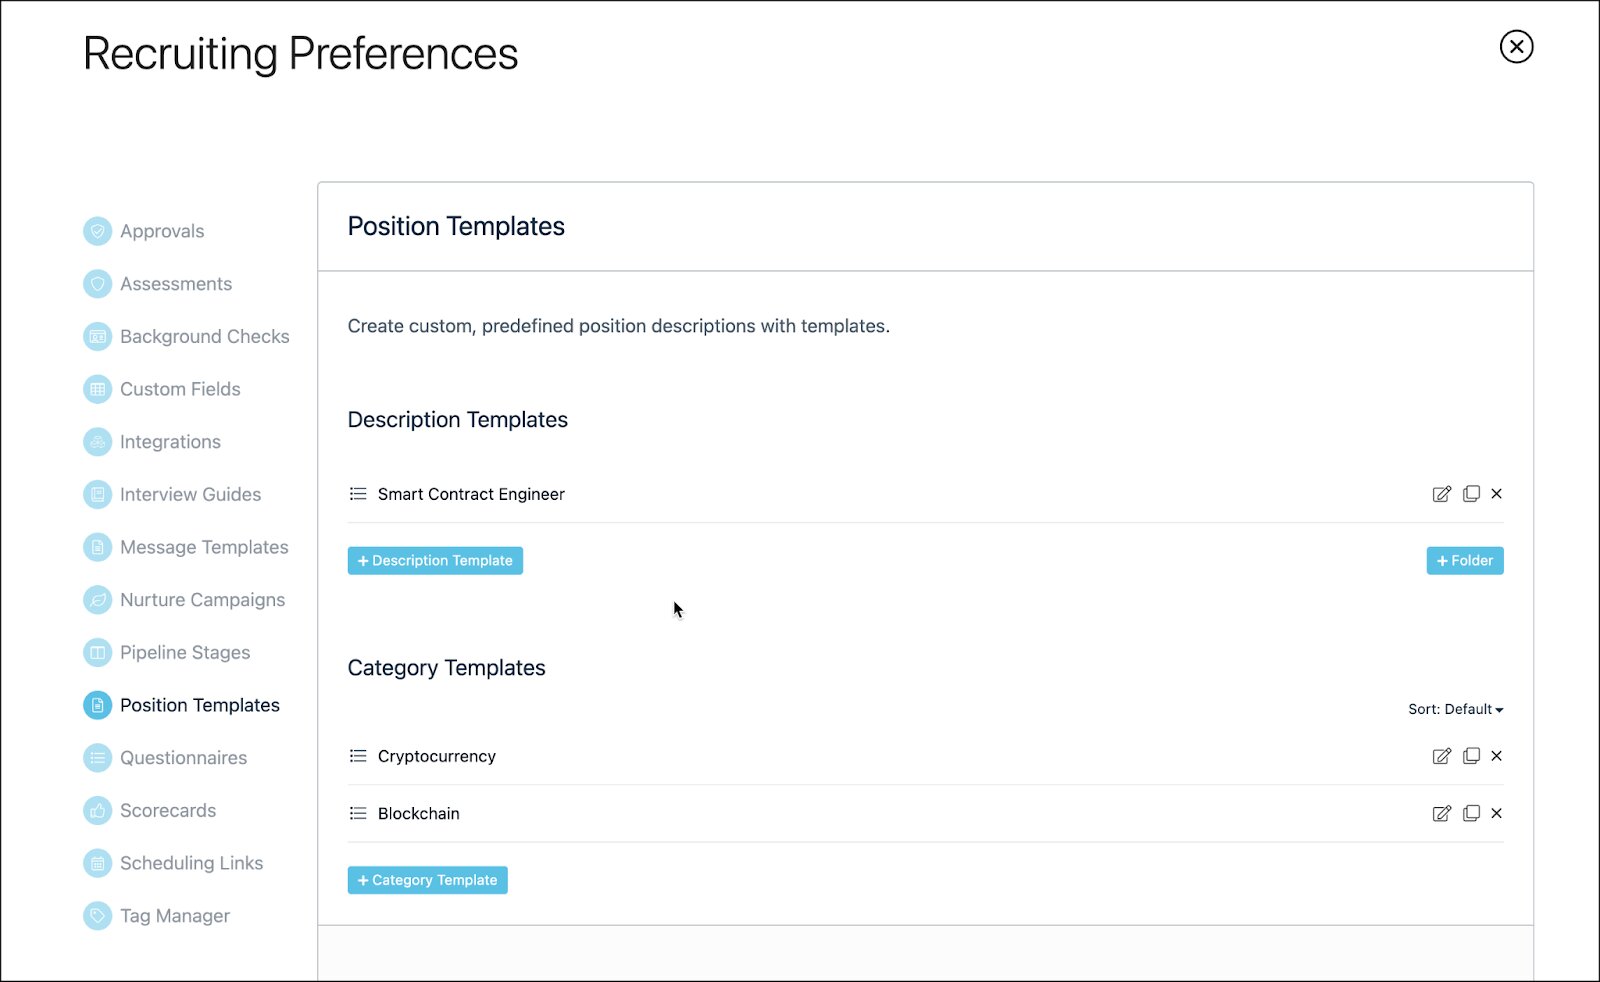Create a new Folder
1600x982 pixels.
[1464, 561]
